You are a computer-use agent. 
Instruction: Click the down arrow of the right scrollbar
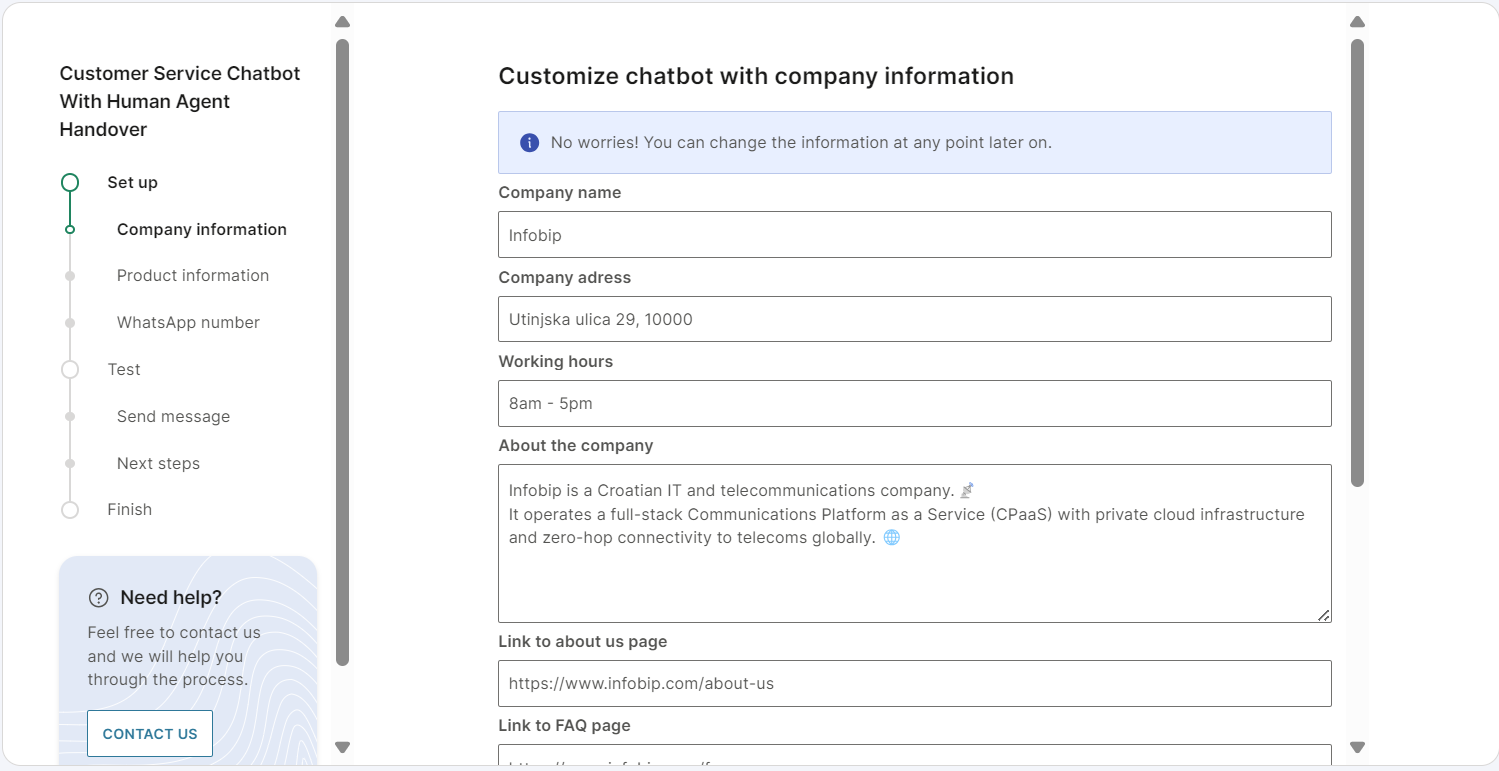click(x=1357, y=747)
